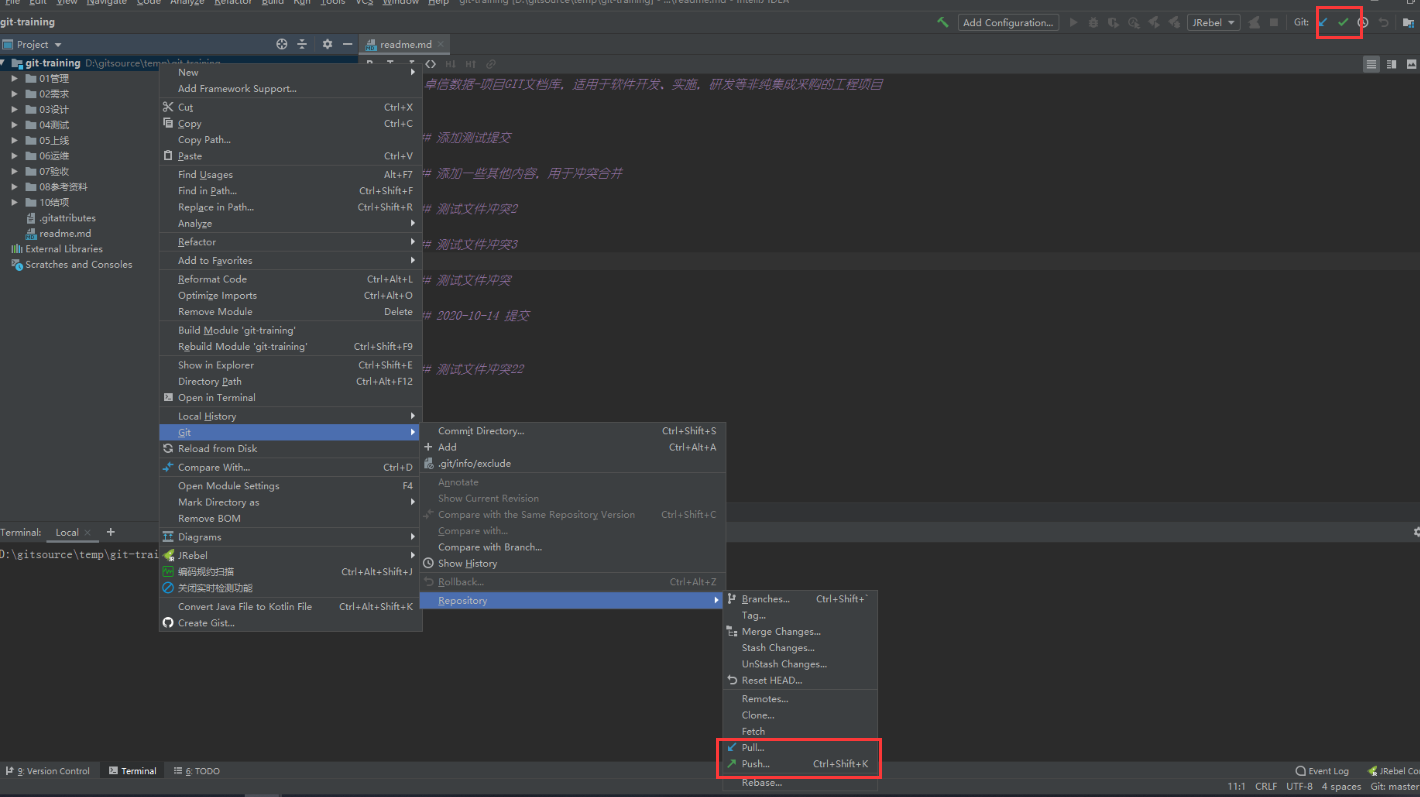Click the Debug bug icon in toolbar

pyautogui.click(x=1094, y=22)
